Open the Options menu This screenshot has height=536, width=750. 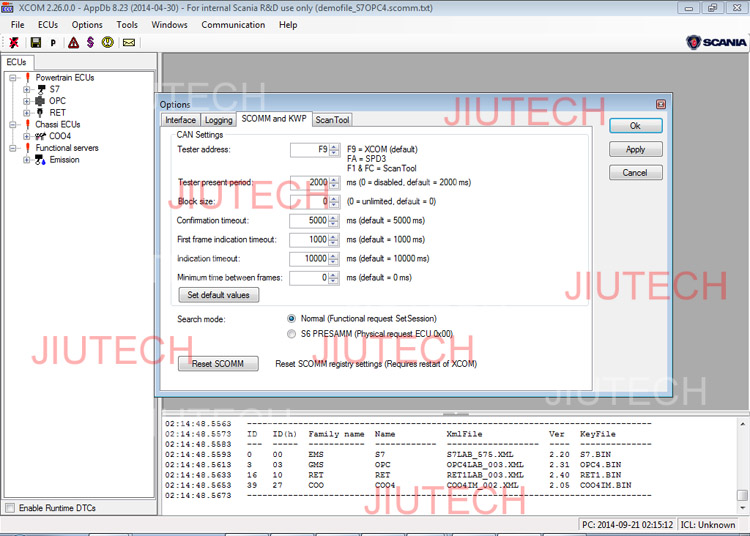tap(87, 25)
